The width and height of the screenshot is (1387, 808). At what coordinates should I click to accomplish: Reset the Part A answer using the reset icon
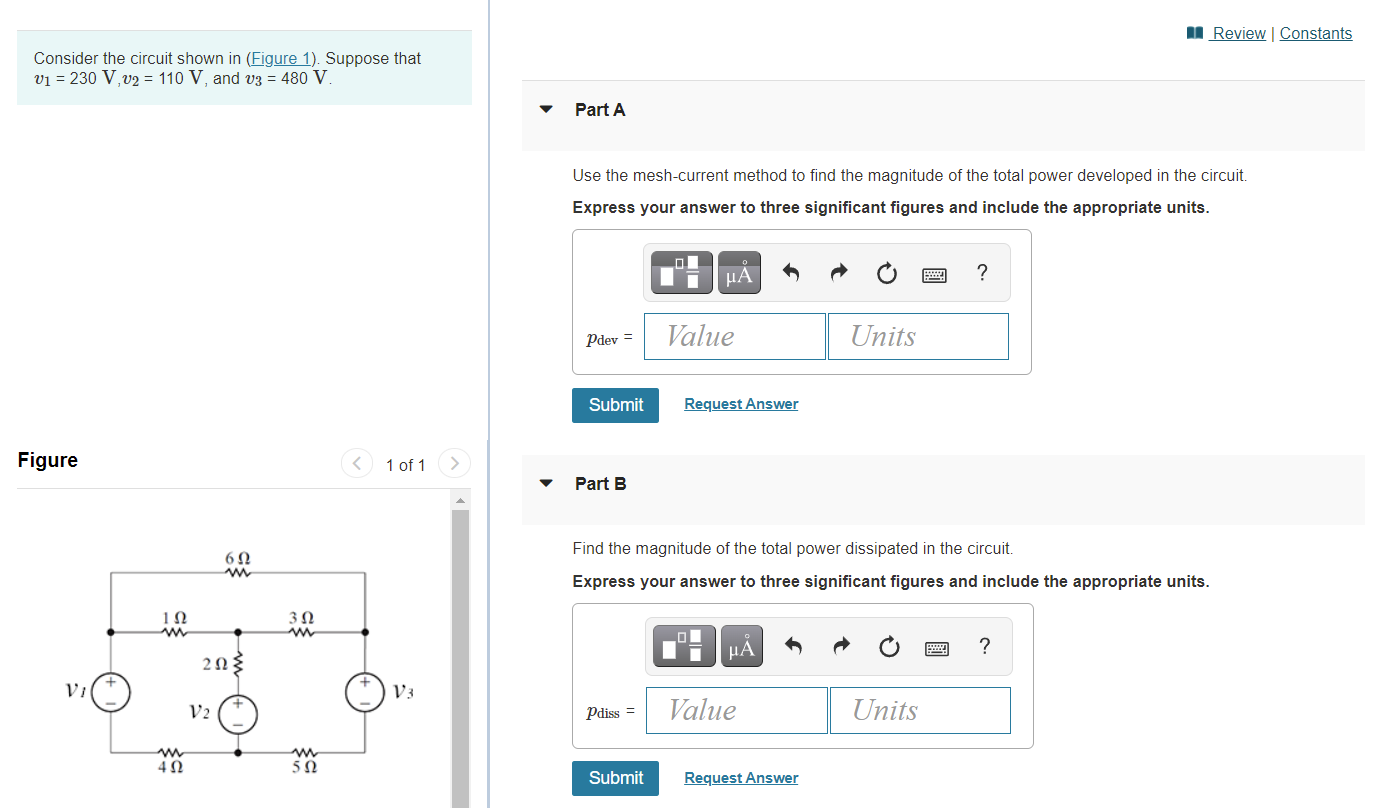(886, 272)
